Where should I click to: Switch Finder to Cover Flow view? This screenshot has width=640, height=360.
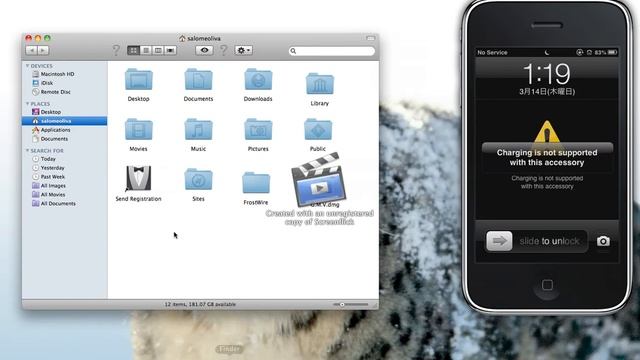(171, 50)
